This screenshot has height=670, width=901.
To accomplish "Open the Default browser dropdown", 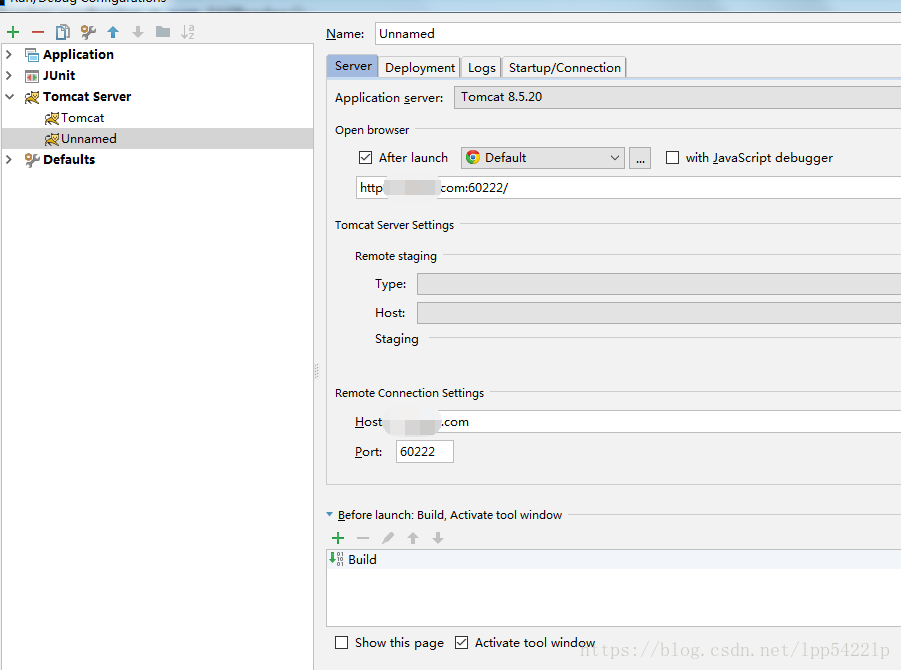I will point(542,157).
